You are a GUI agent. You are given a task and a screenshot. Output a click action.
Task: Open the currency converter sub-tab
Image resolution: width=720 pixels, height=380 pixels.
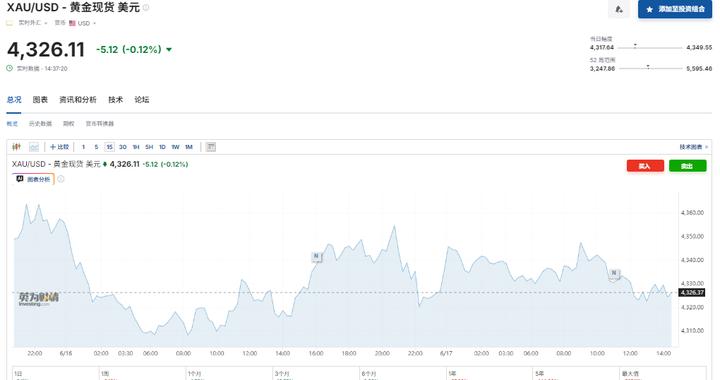click(100, 123)
